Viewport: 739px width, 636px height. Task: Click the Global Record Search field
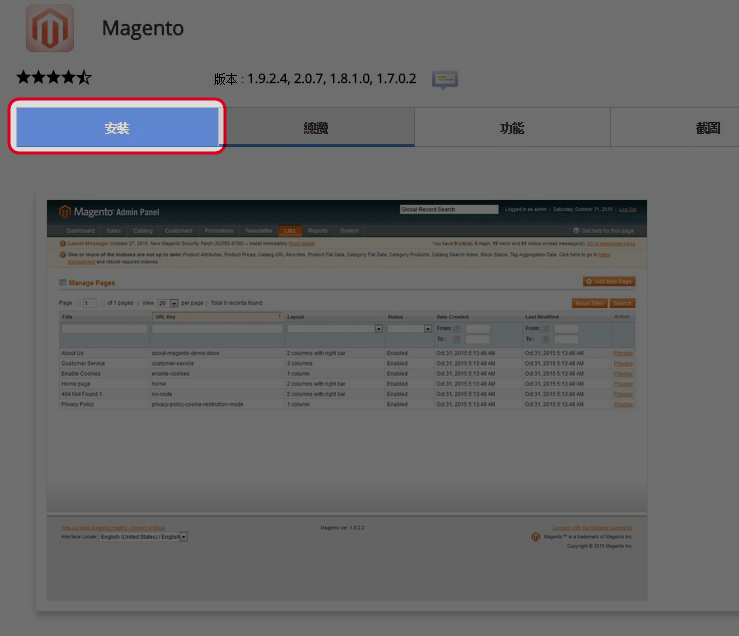point(448,210)
